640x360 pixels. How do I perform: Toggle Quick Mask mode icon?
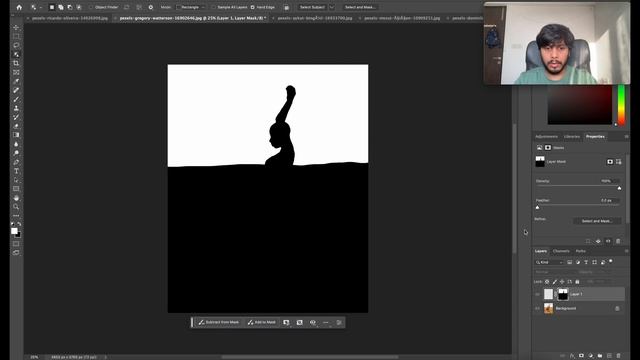coord(16,244)
